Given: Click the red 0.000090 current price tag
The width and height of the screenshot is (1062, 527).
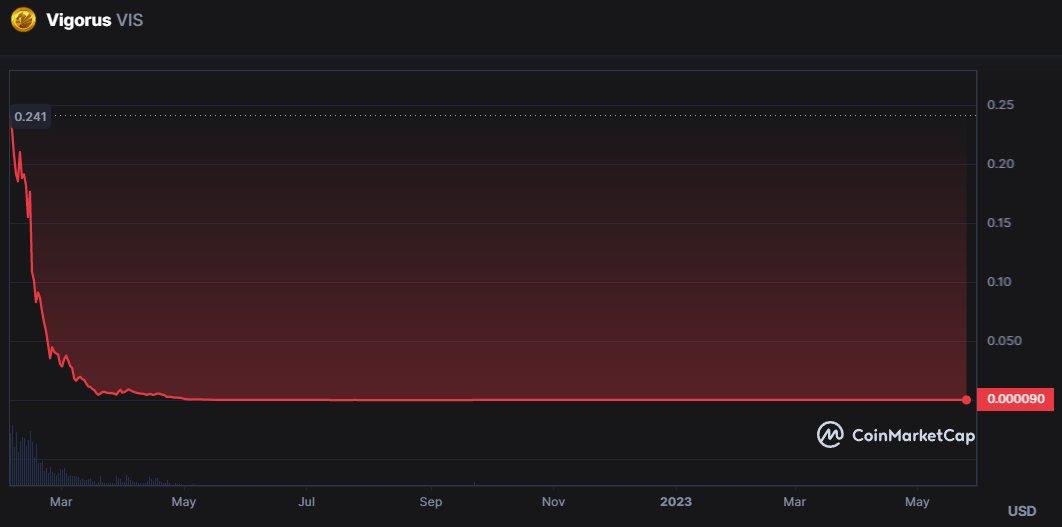Looking at the screenshot, I should (1015, 399).
